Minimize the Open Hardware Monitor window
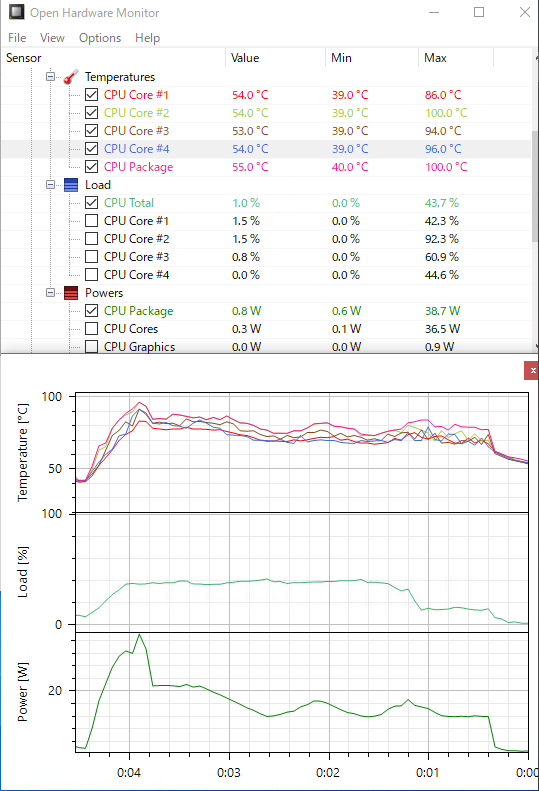539x791 pixels. (x=434, y=12)
